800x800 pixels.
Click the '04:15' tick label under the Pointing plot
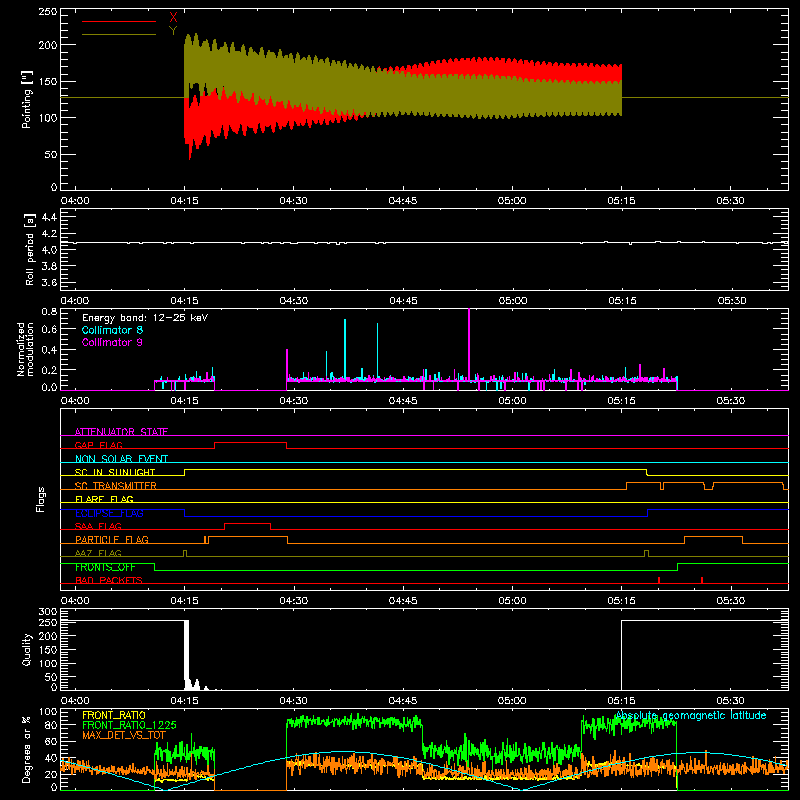click(x=184, y=201)
